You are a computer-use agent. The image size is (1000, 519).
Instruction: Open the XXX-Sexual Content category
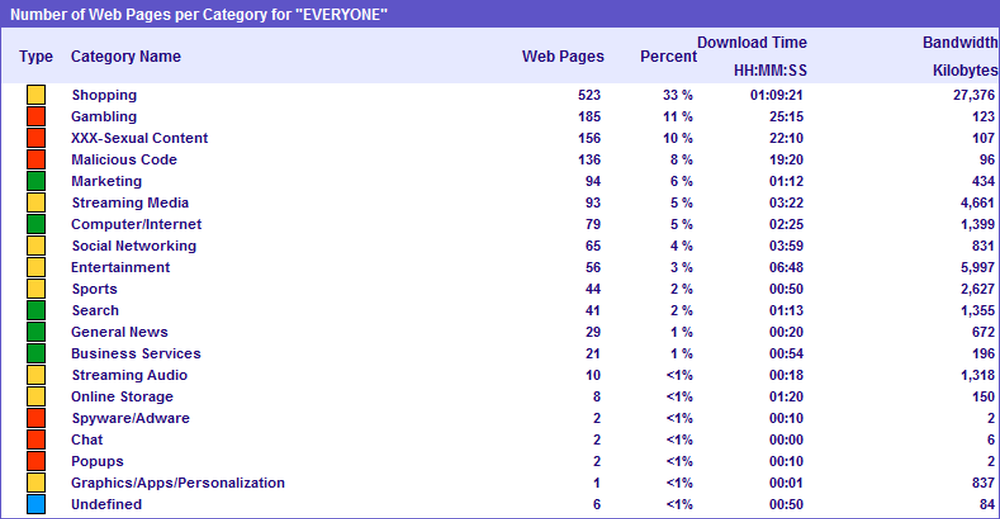click(x=140, y=138)
